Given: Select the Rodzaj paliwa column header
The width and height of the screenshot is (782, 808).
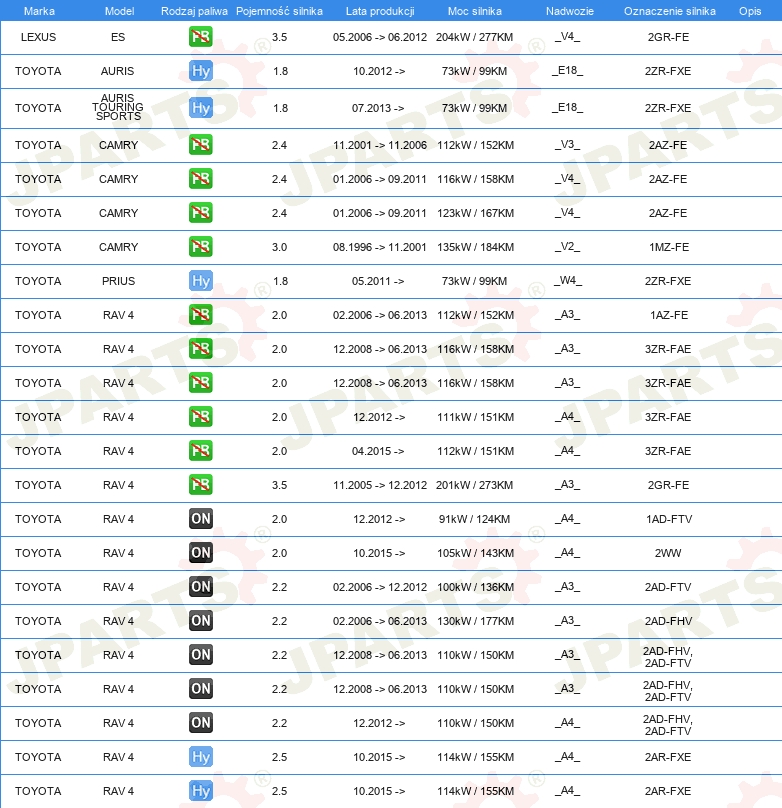Looking at the screenshot, I should click(x=194, y=11).
